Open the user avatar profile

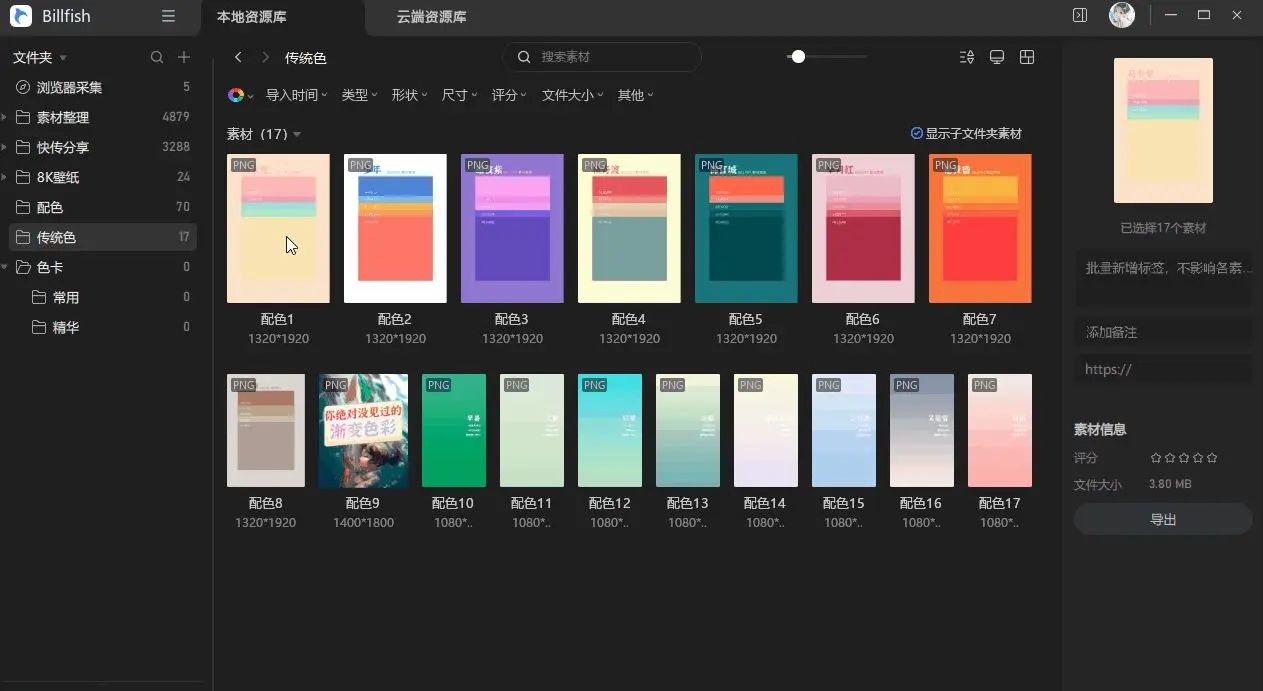(1121, 16)
